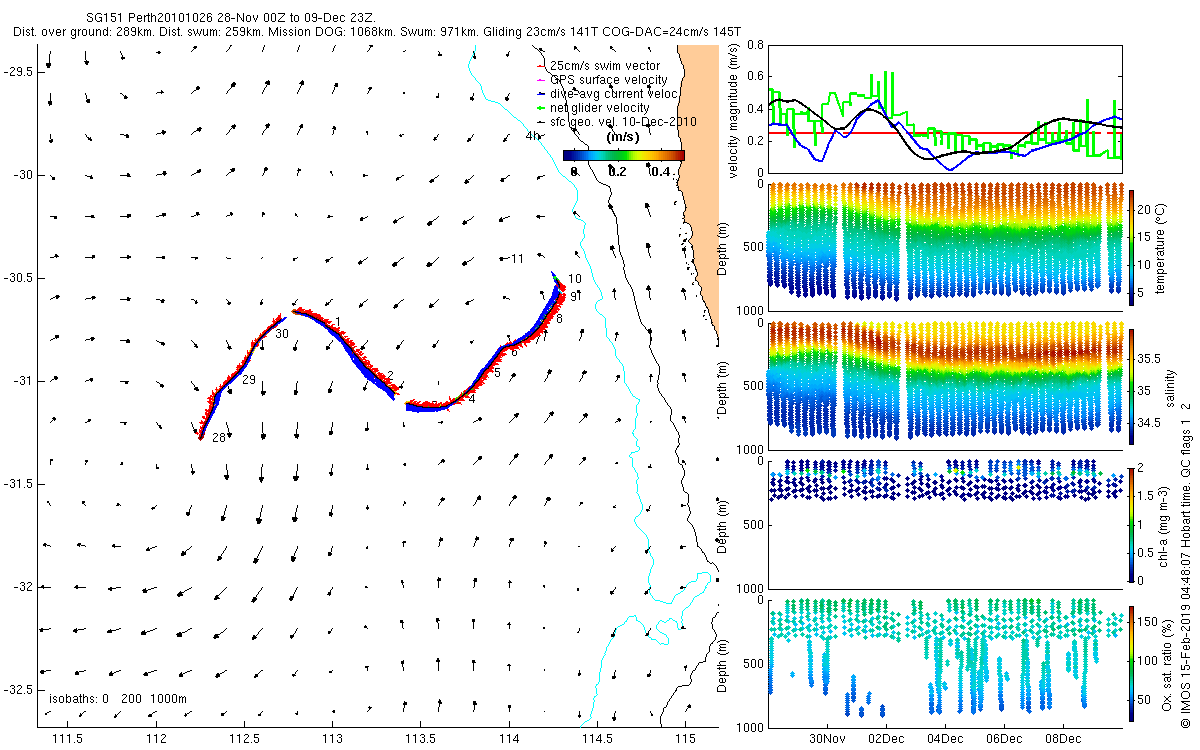Screen dimensions: 1200x750
Task: Click the "(m/s)" label above the map color bar
Action: coord(624,137)
